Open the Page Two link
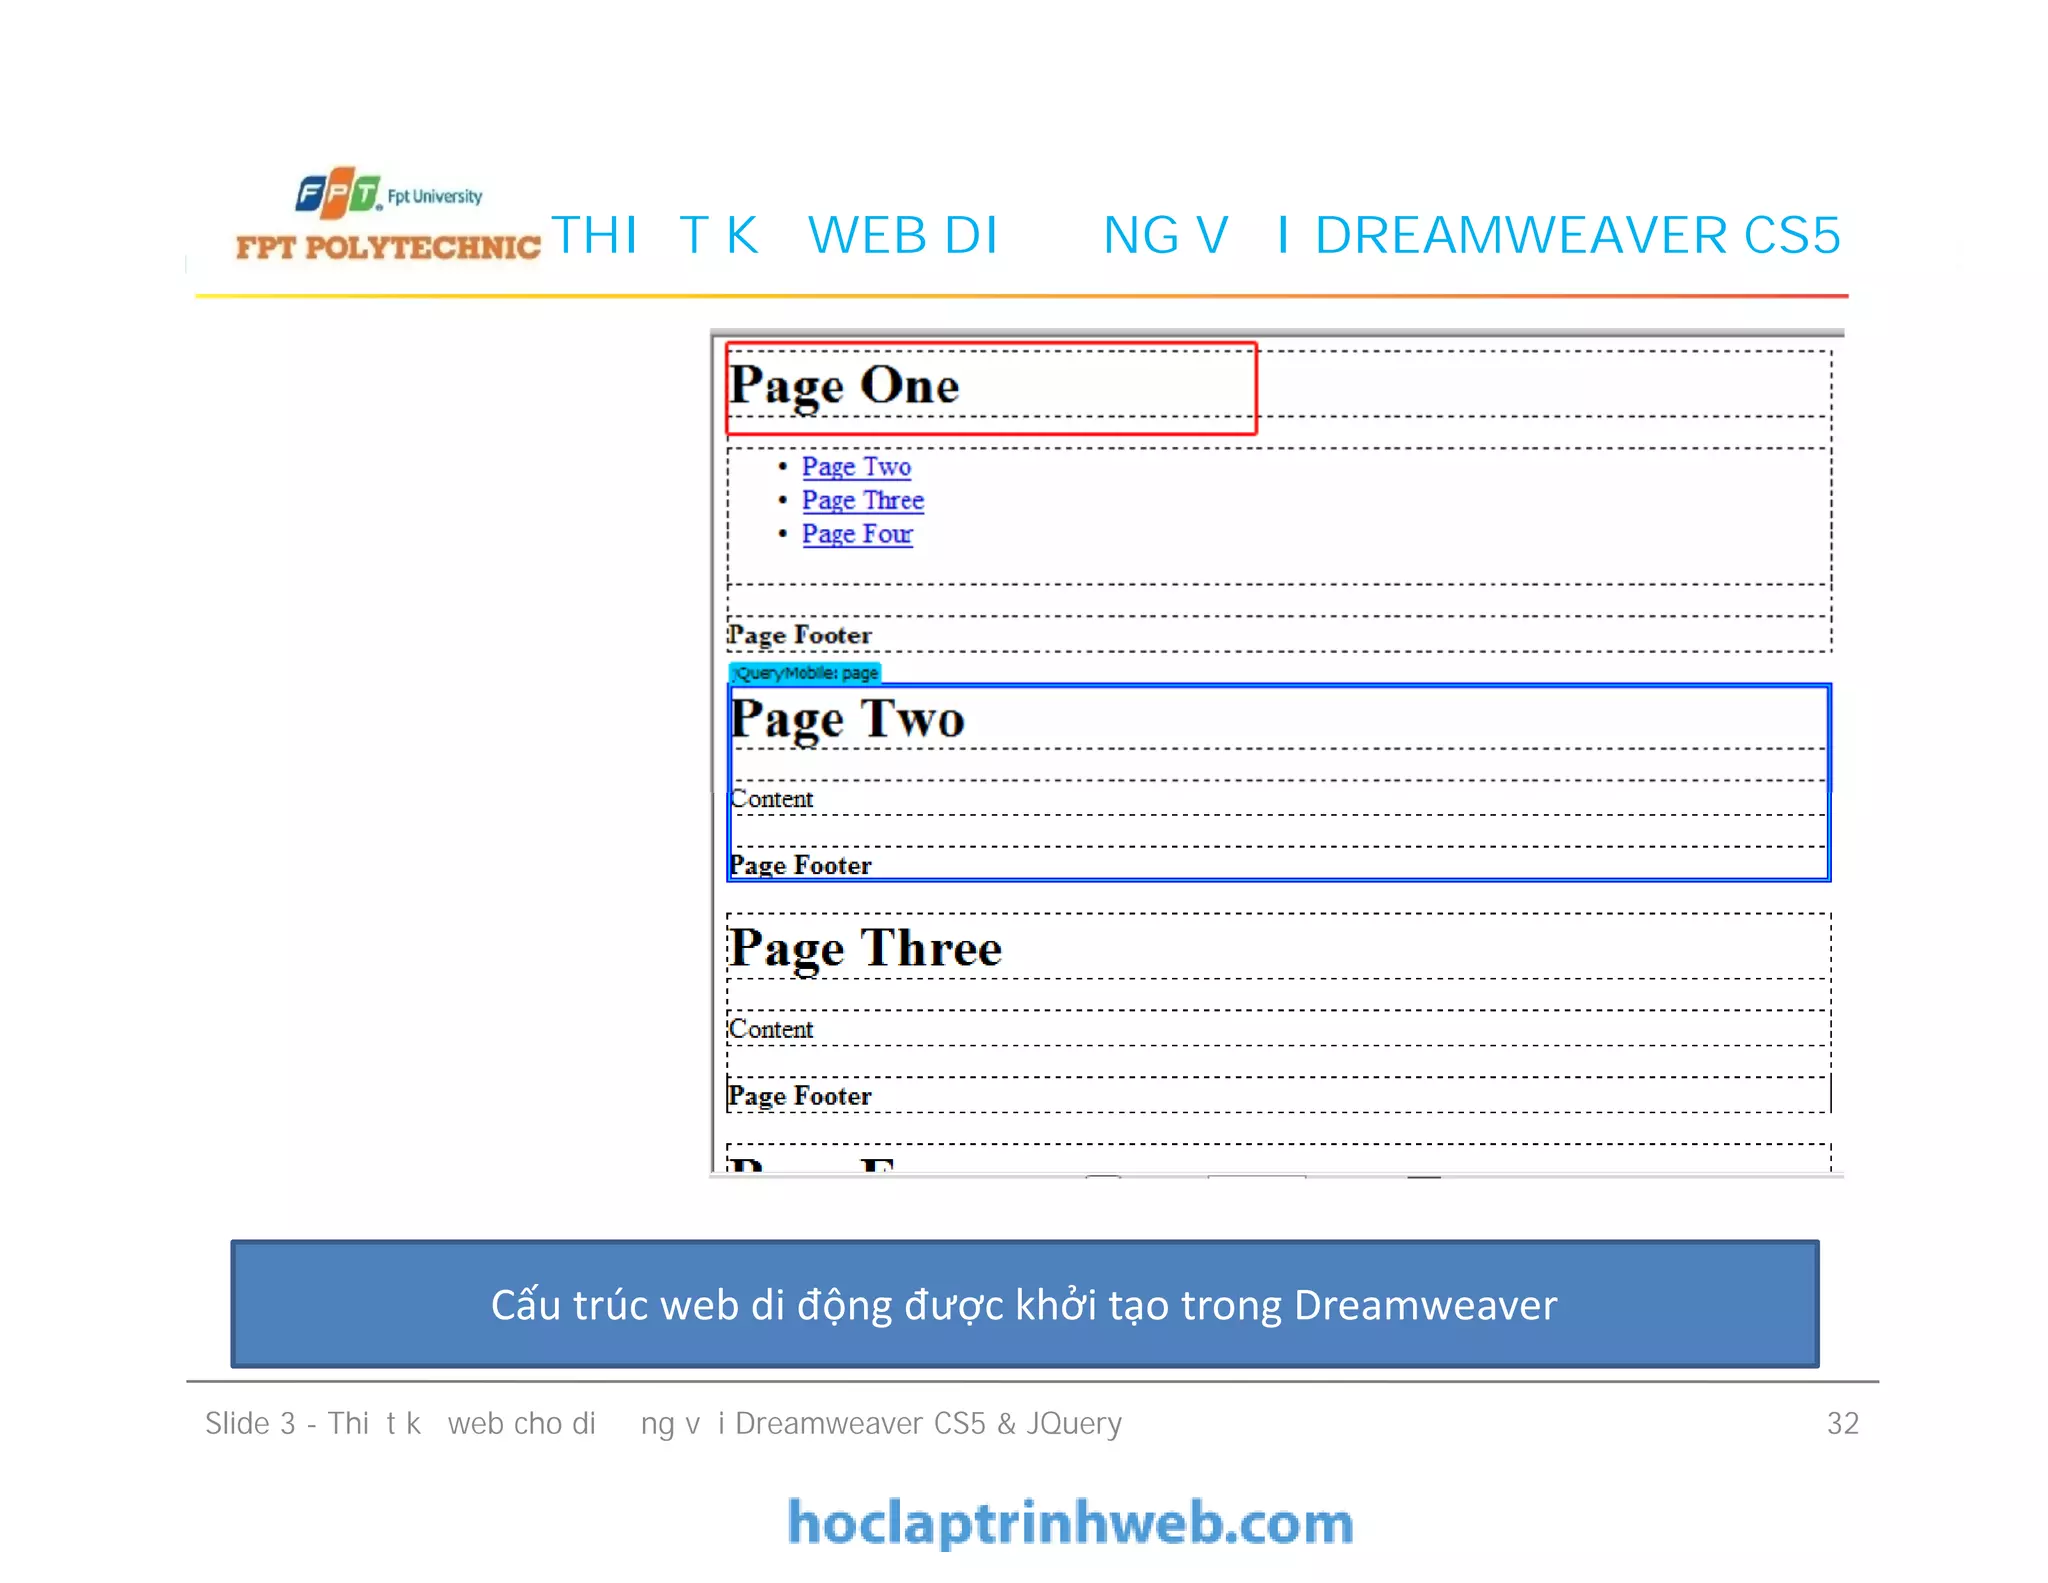The width and height of the screenshot is (2048, 1583). [856, 467]
